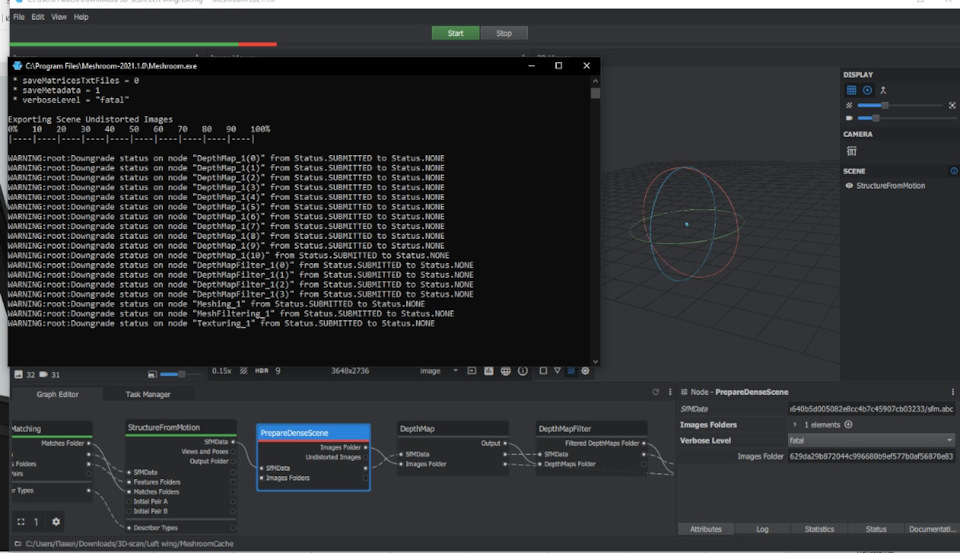The width and height of the screenshot is (960, 553).
Task: Click the MeshroomCache path text in status bar
Action: pyautogui.click(x=129, y=544)
